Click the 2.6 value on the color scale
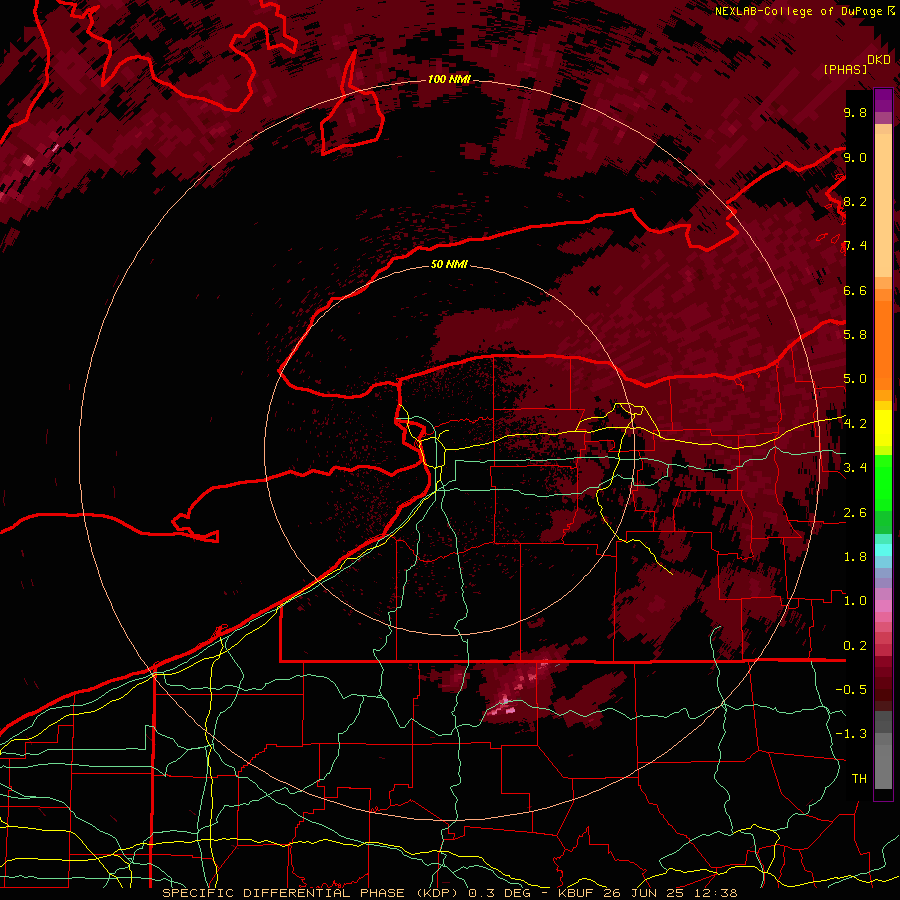This screenshot has width=900, height=900. [x=855, y=513]
